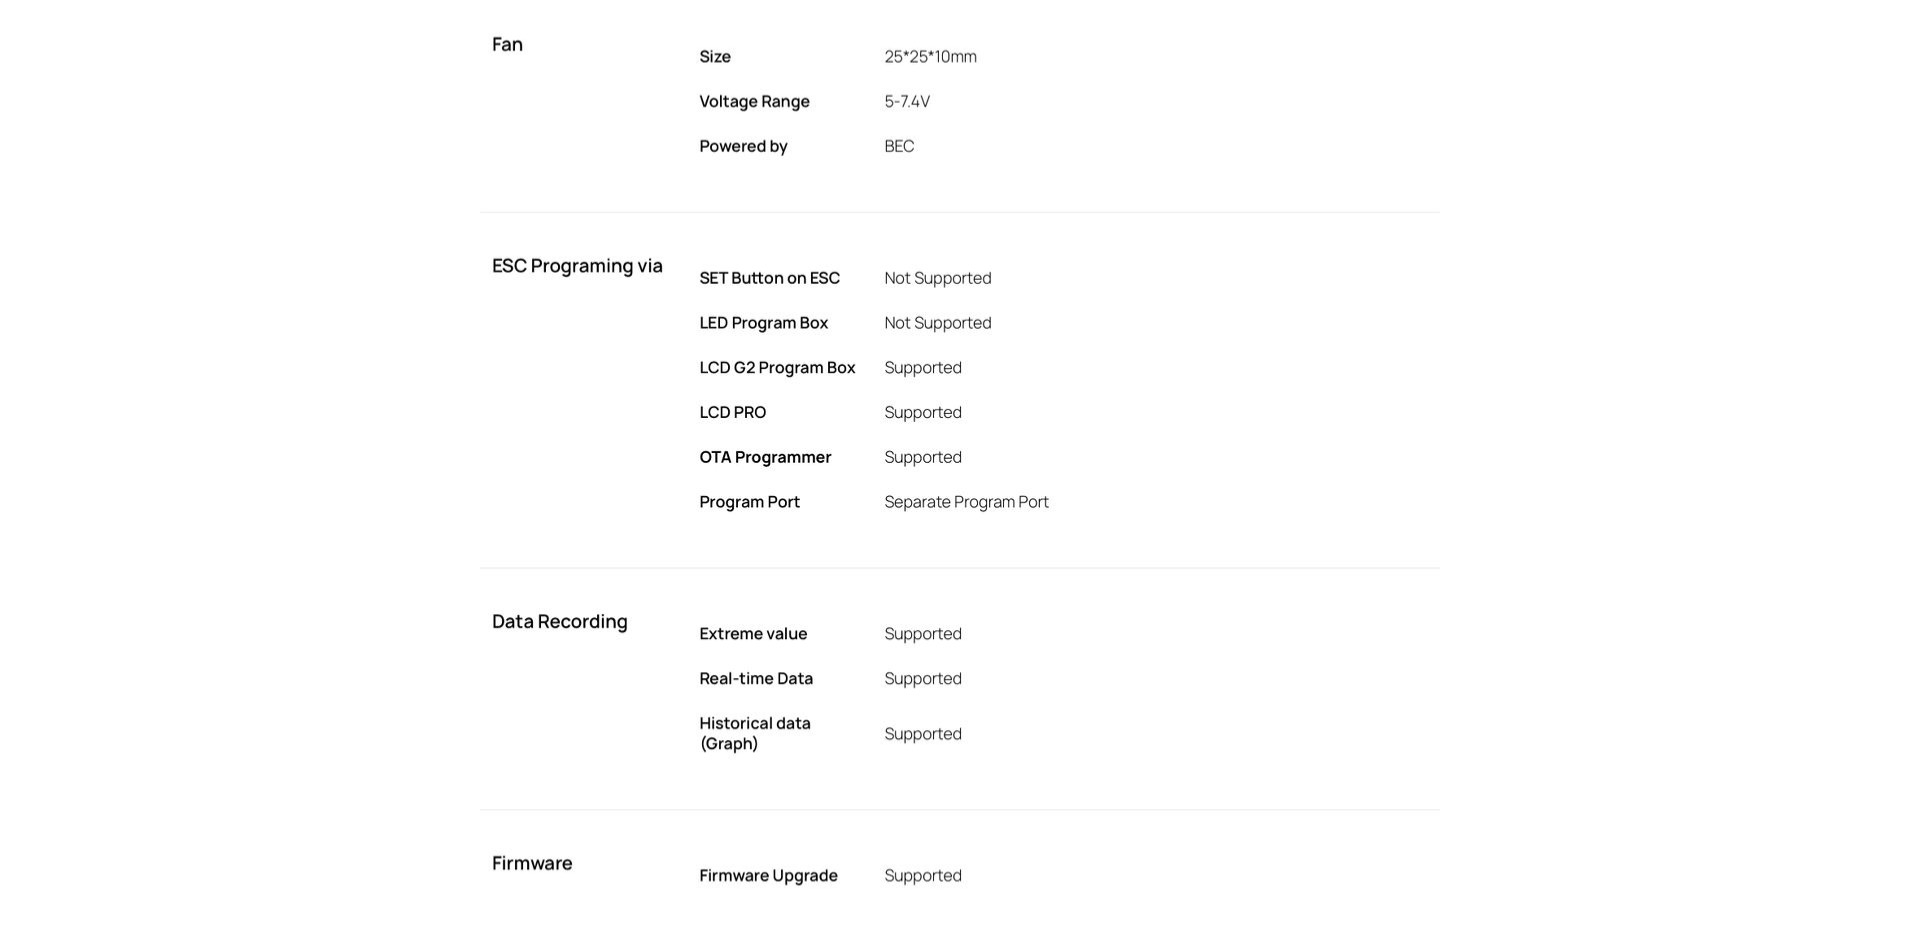Click the SET Button on ESC label
This screenshot has height=927, width=1920.
coord(769,278)
